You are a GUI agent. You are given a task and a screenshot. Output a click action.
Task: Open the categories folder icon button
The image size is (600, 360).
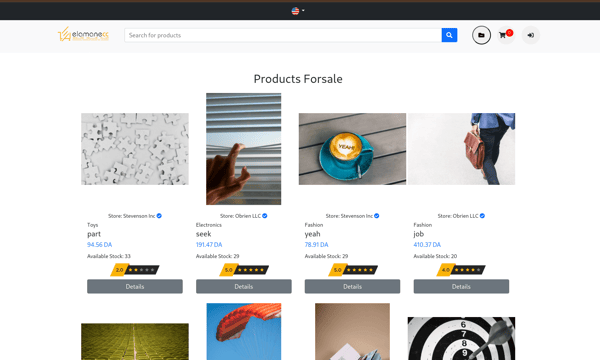(x=481, y=35)
